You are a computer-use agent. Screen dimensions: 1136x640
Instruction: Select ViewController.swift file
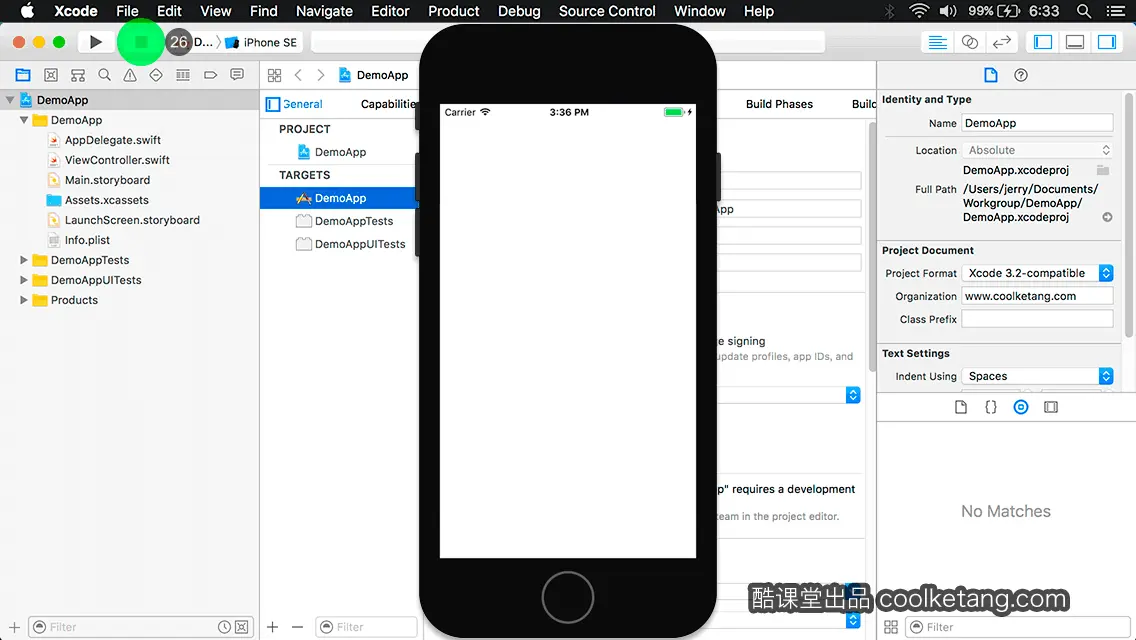tap(117, 159)
